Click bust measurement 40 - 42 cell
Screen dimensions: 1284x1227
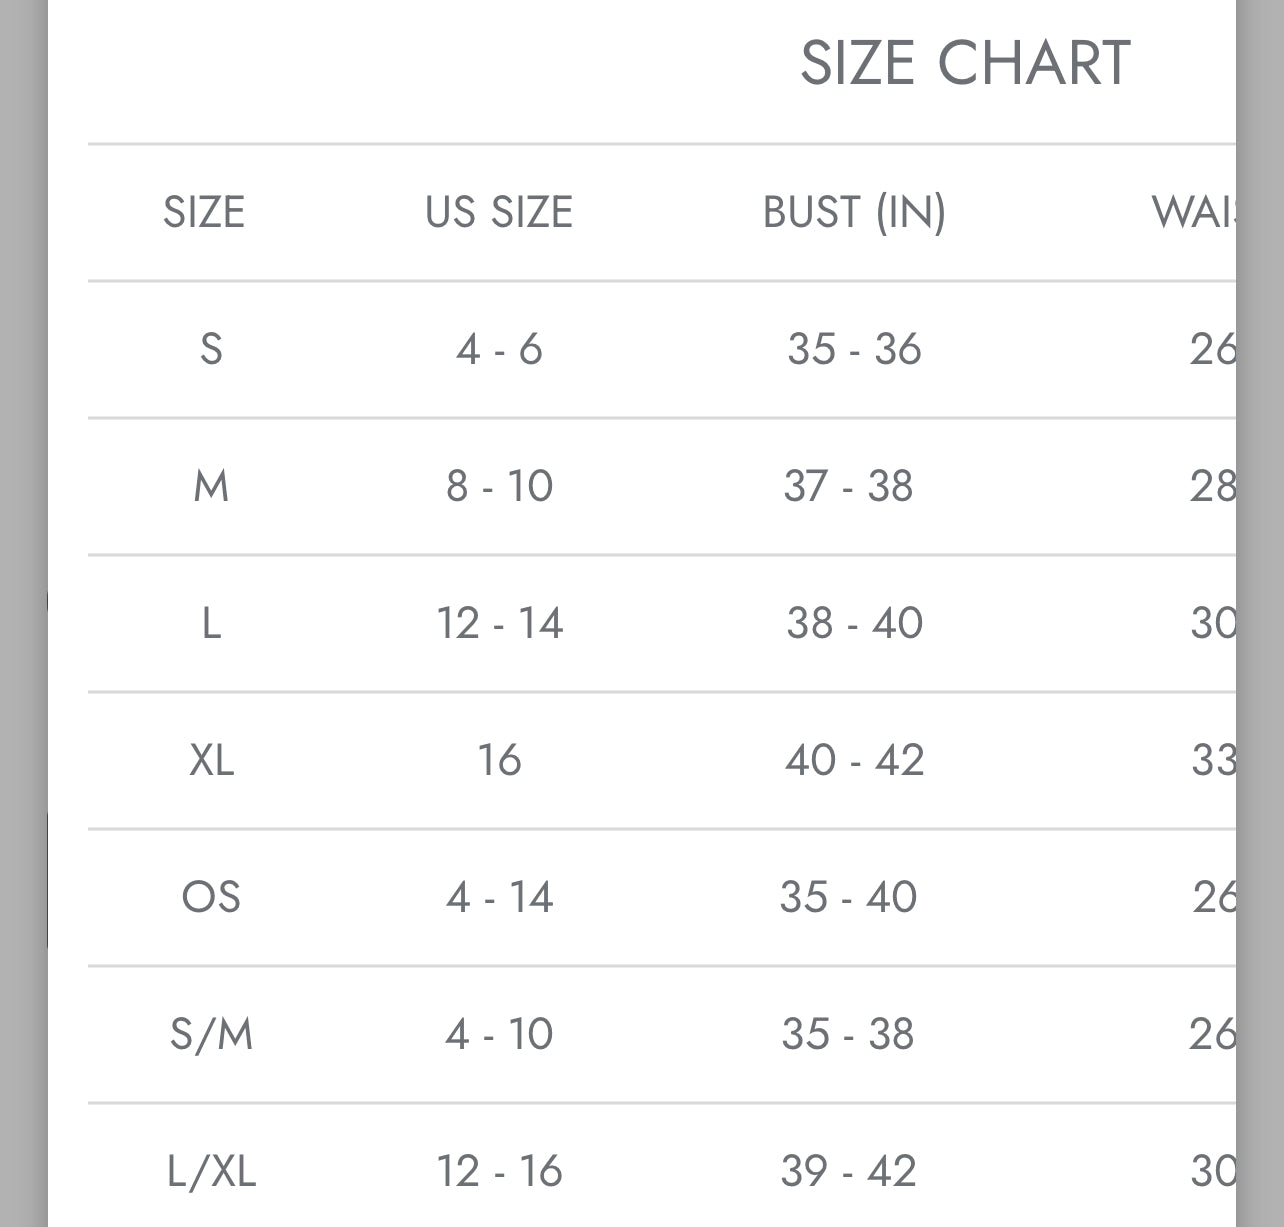pyautogui.click(x=854, y=760)
